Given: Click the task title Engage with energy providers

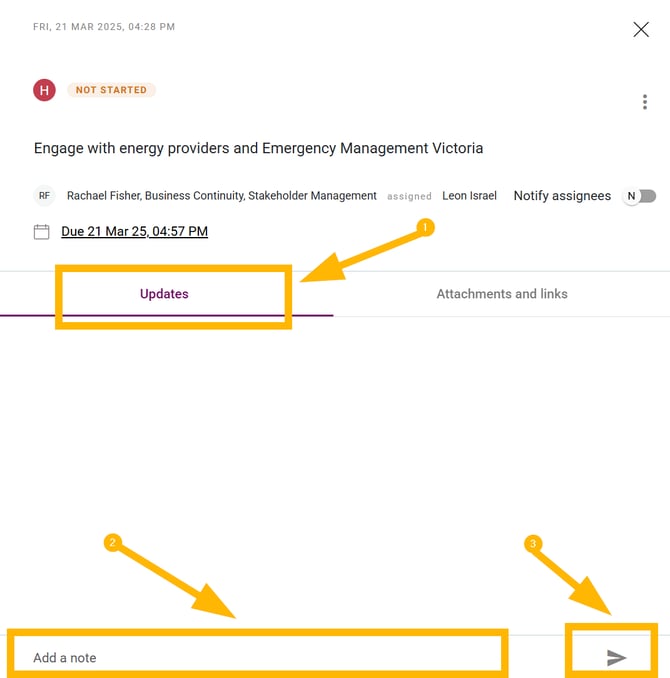Looking at the screenshot, I should [258, 148].
